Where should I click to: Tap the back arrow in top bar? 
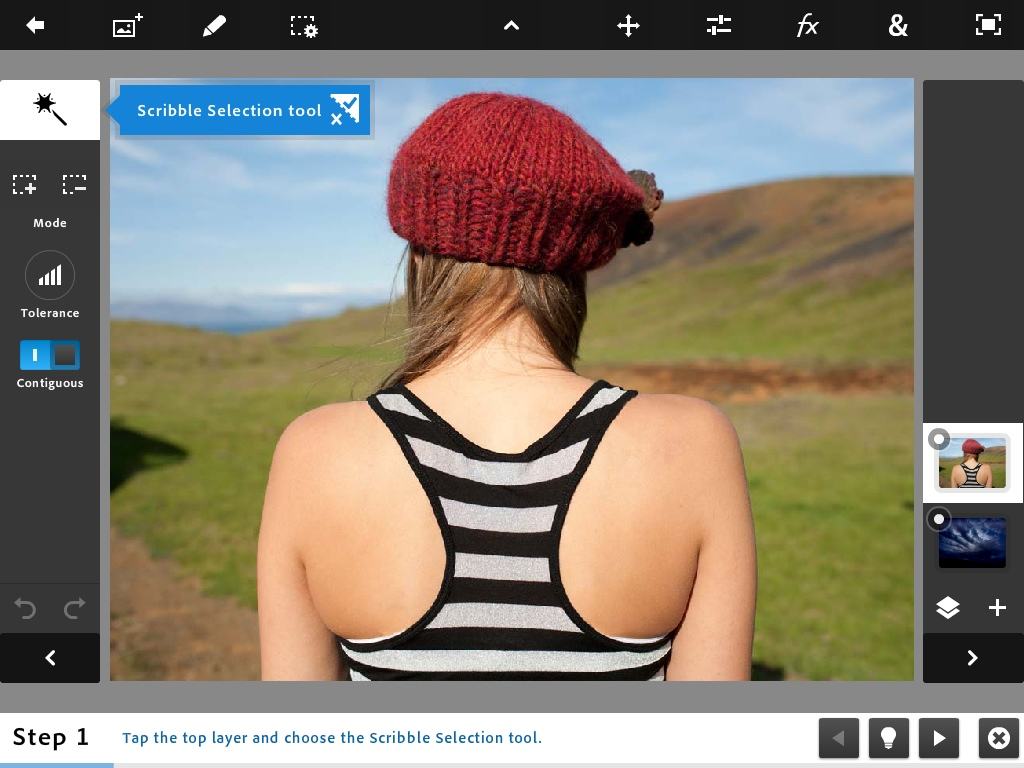(35, 25)
